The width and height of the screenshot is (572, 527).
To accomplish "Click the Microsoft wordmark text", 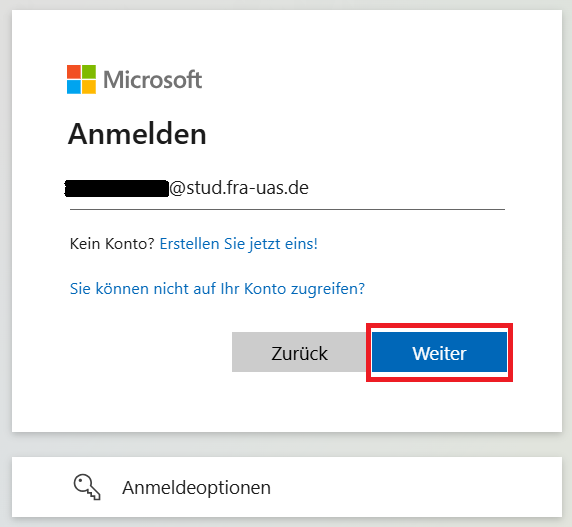I will 152,80.
